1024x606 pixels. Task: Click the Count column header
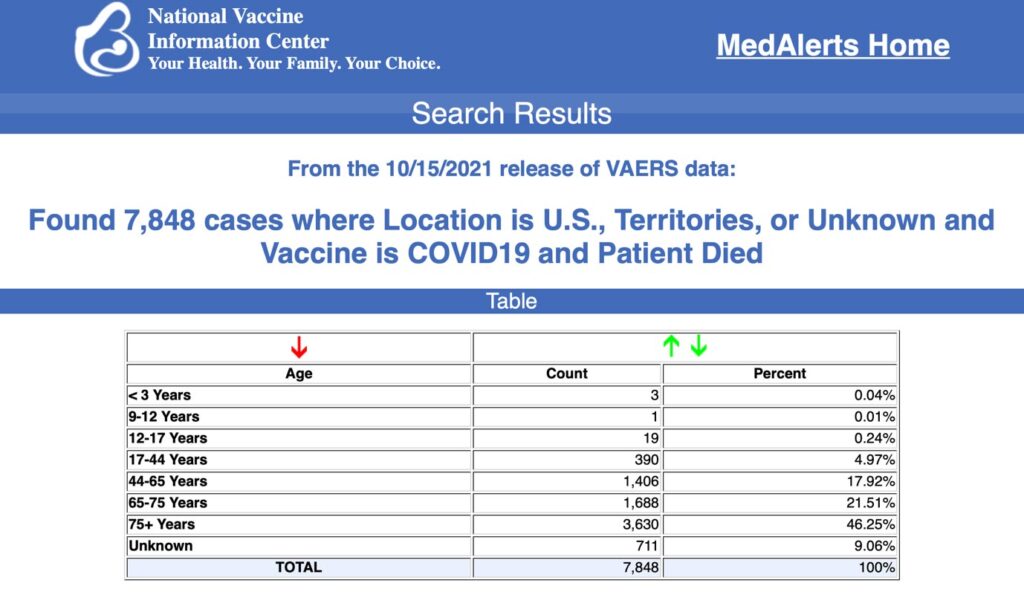point(567,374)
